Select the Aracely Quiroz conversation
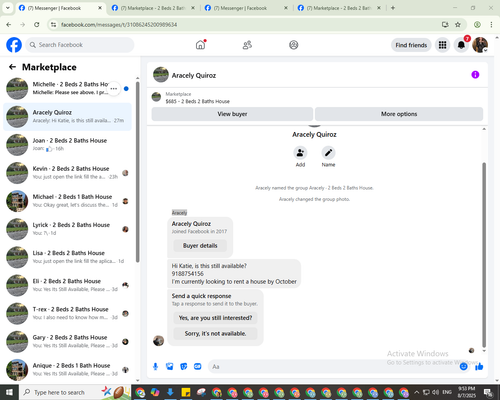 point(67,117)
